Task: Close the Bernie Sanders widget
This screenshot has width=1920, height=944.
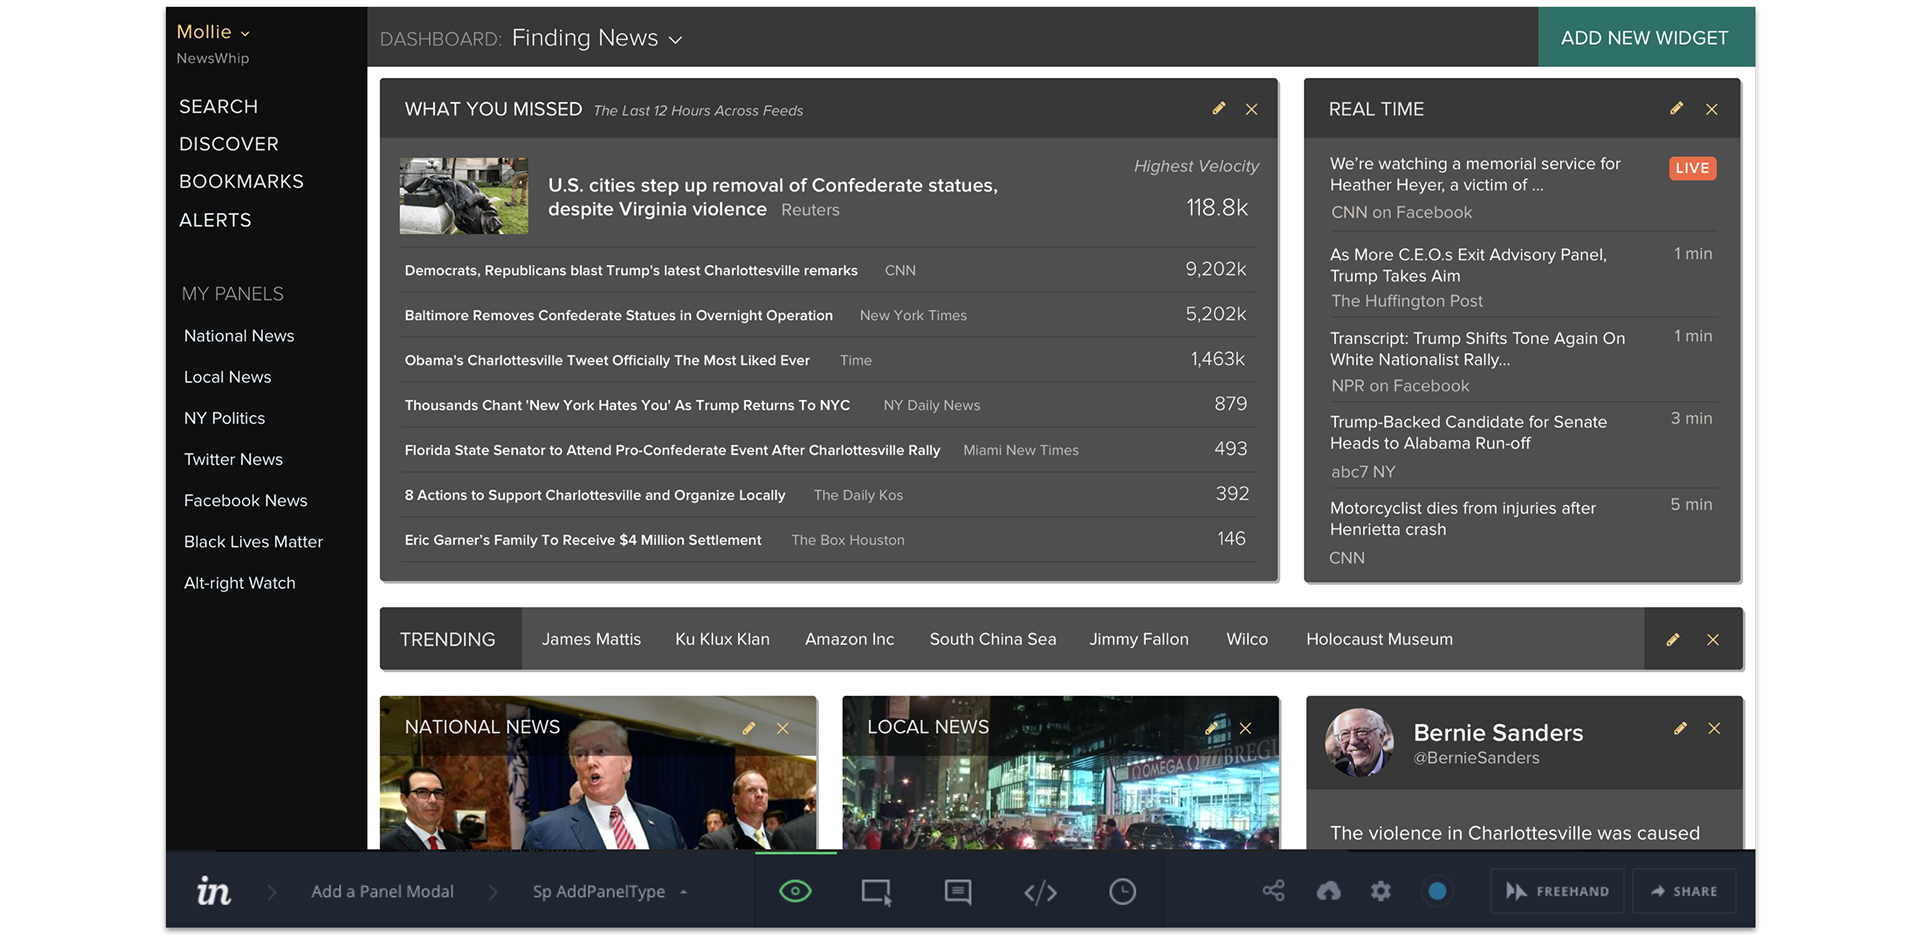Action: tap(1714, 728)
